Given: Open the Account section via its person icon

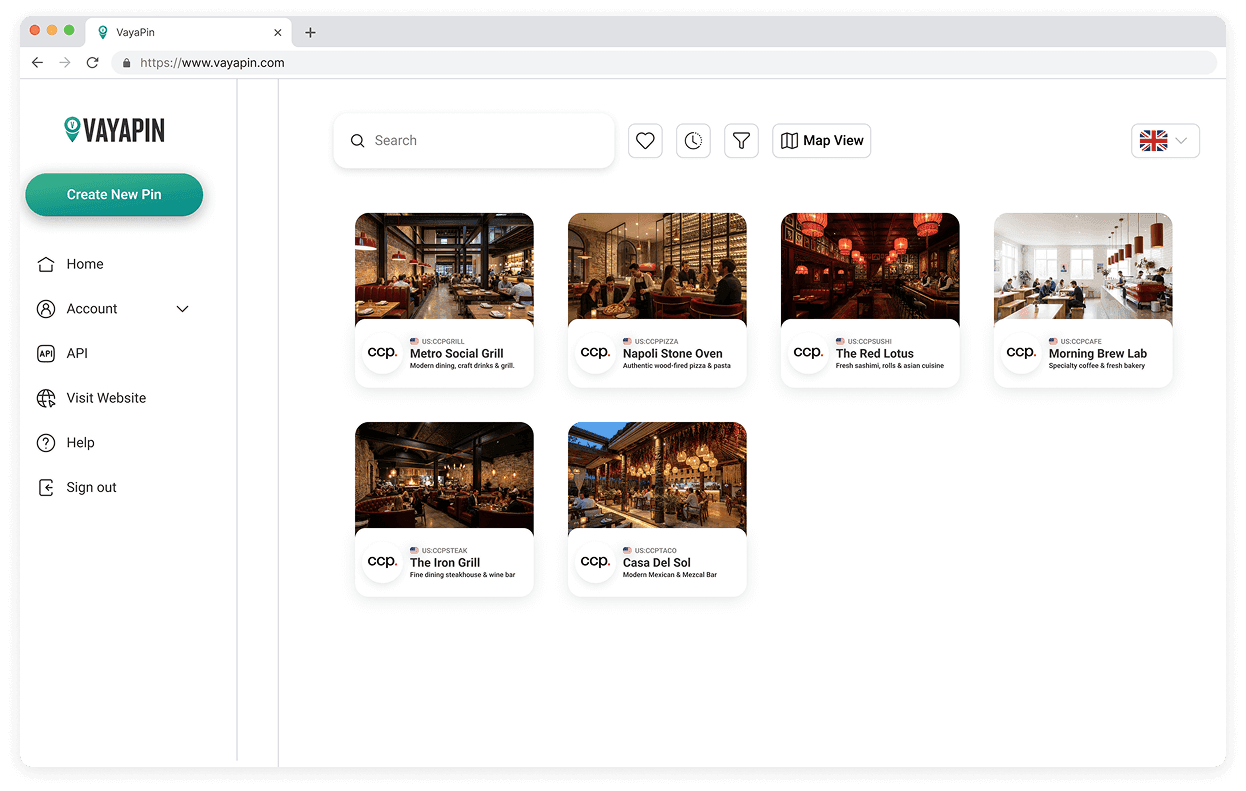Looking at the screenshot, I should 46,308.
